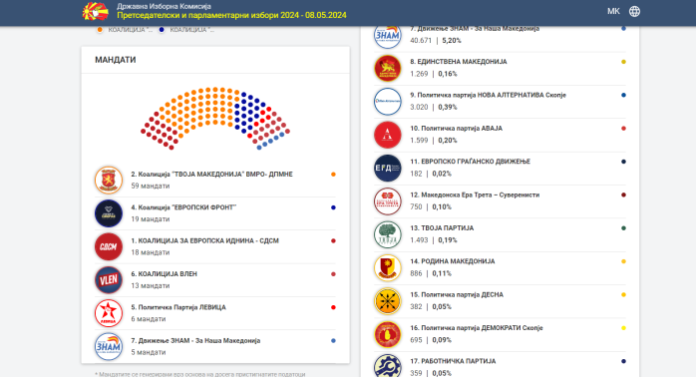Select the СДСМ red party logo
This screenshot has height=385, width=696.
(x=108, y=246)
